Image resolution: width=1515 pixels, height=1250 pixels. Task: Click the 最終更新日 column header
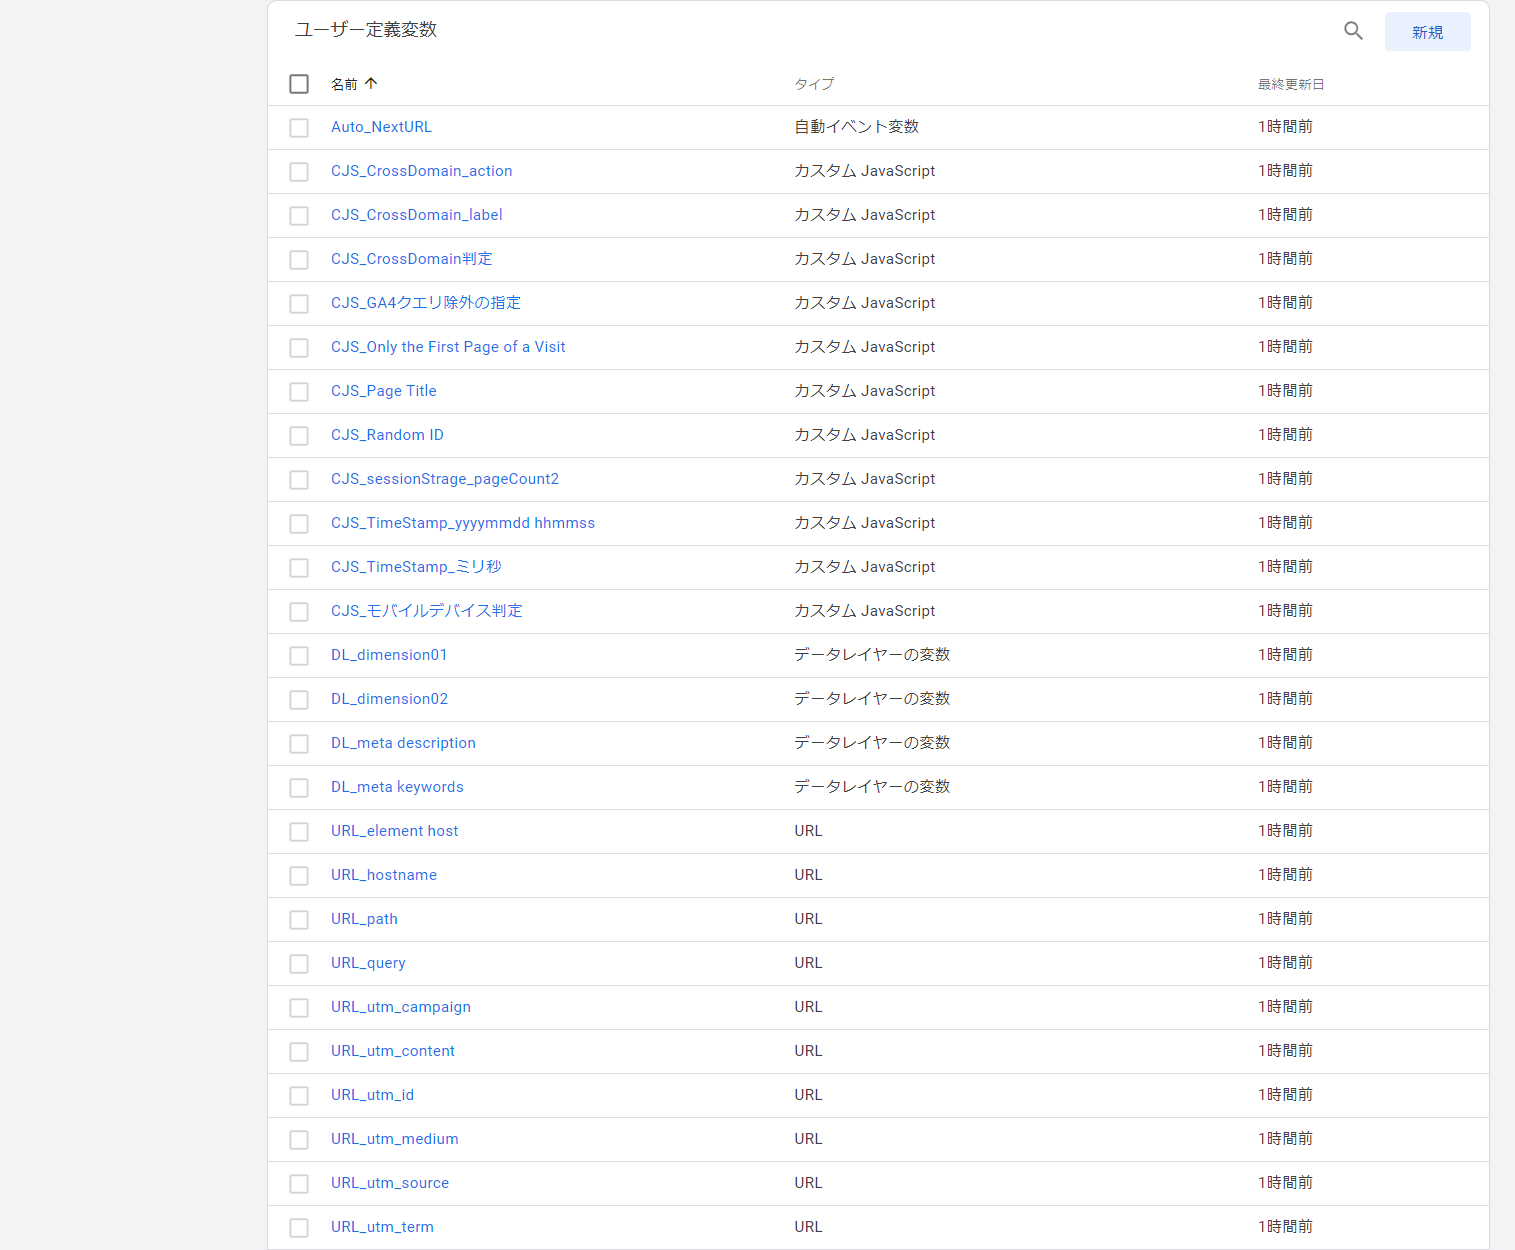tap(1290, 84)
